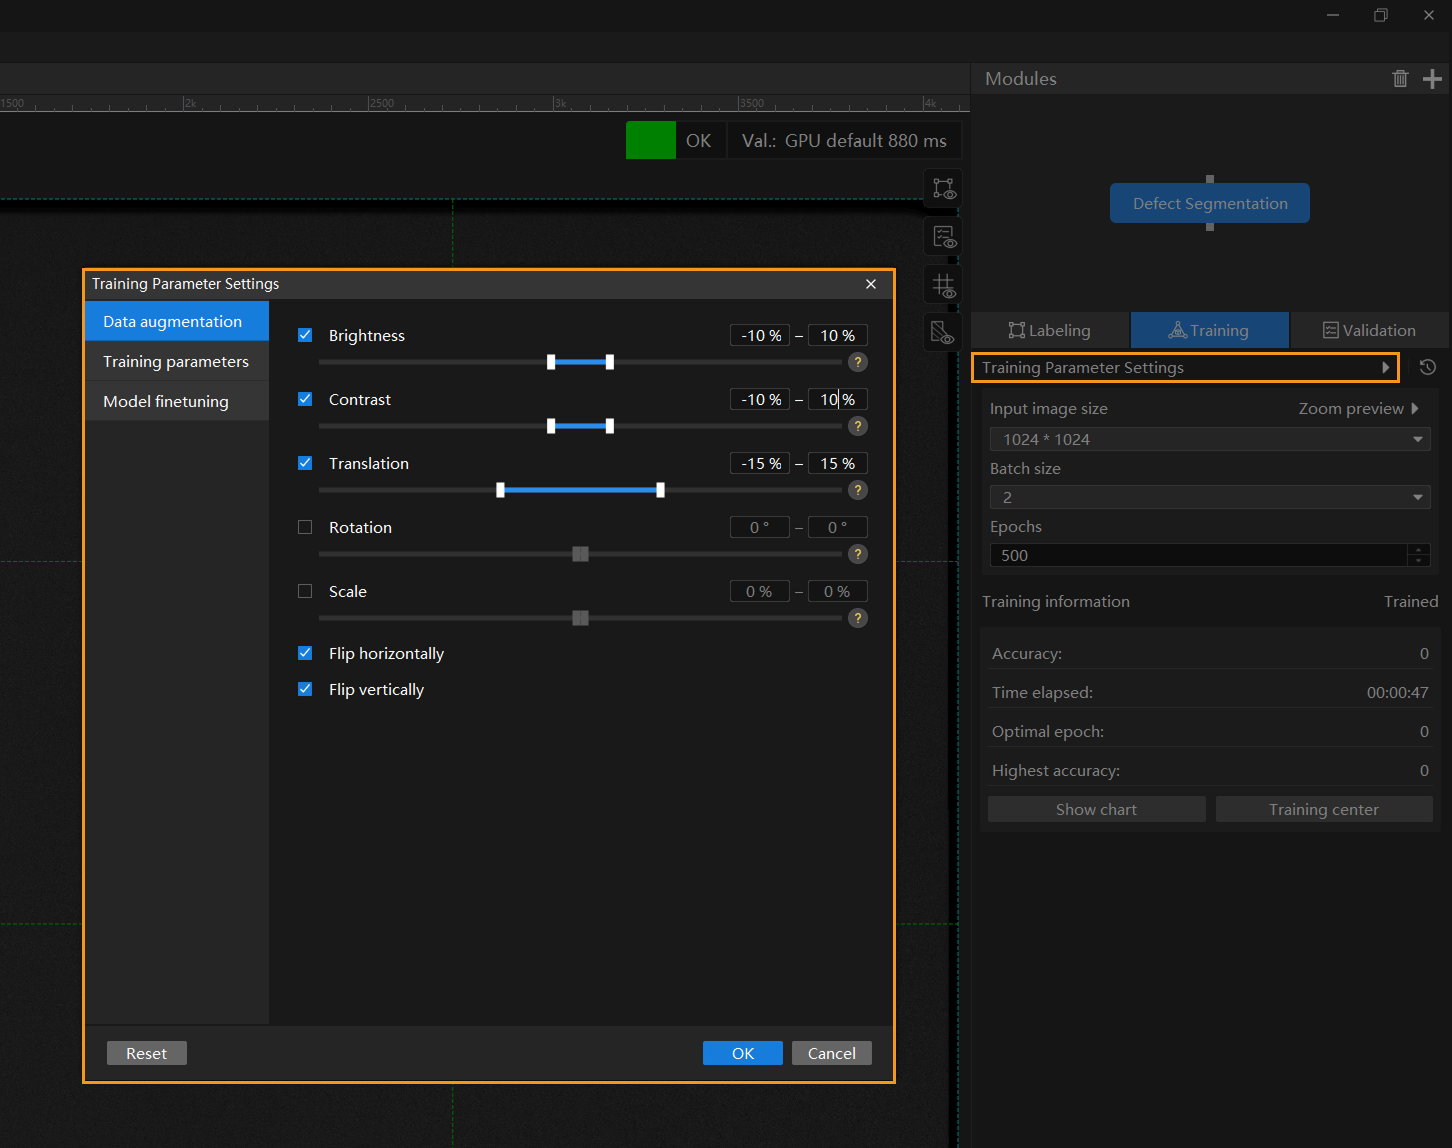Cancel the parameter settings dialog
1452x1148 pixels.
832,1053
